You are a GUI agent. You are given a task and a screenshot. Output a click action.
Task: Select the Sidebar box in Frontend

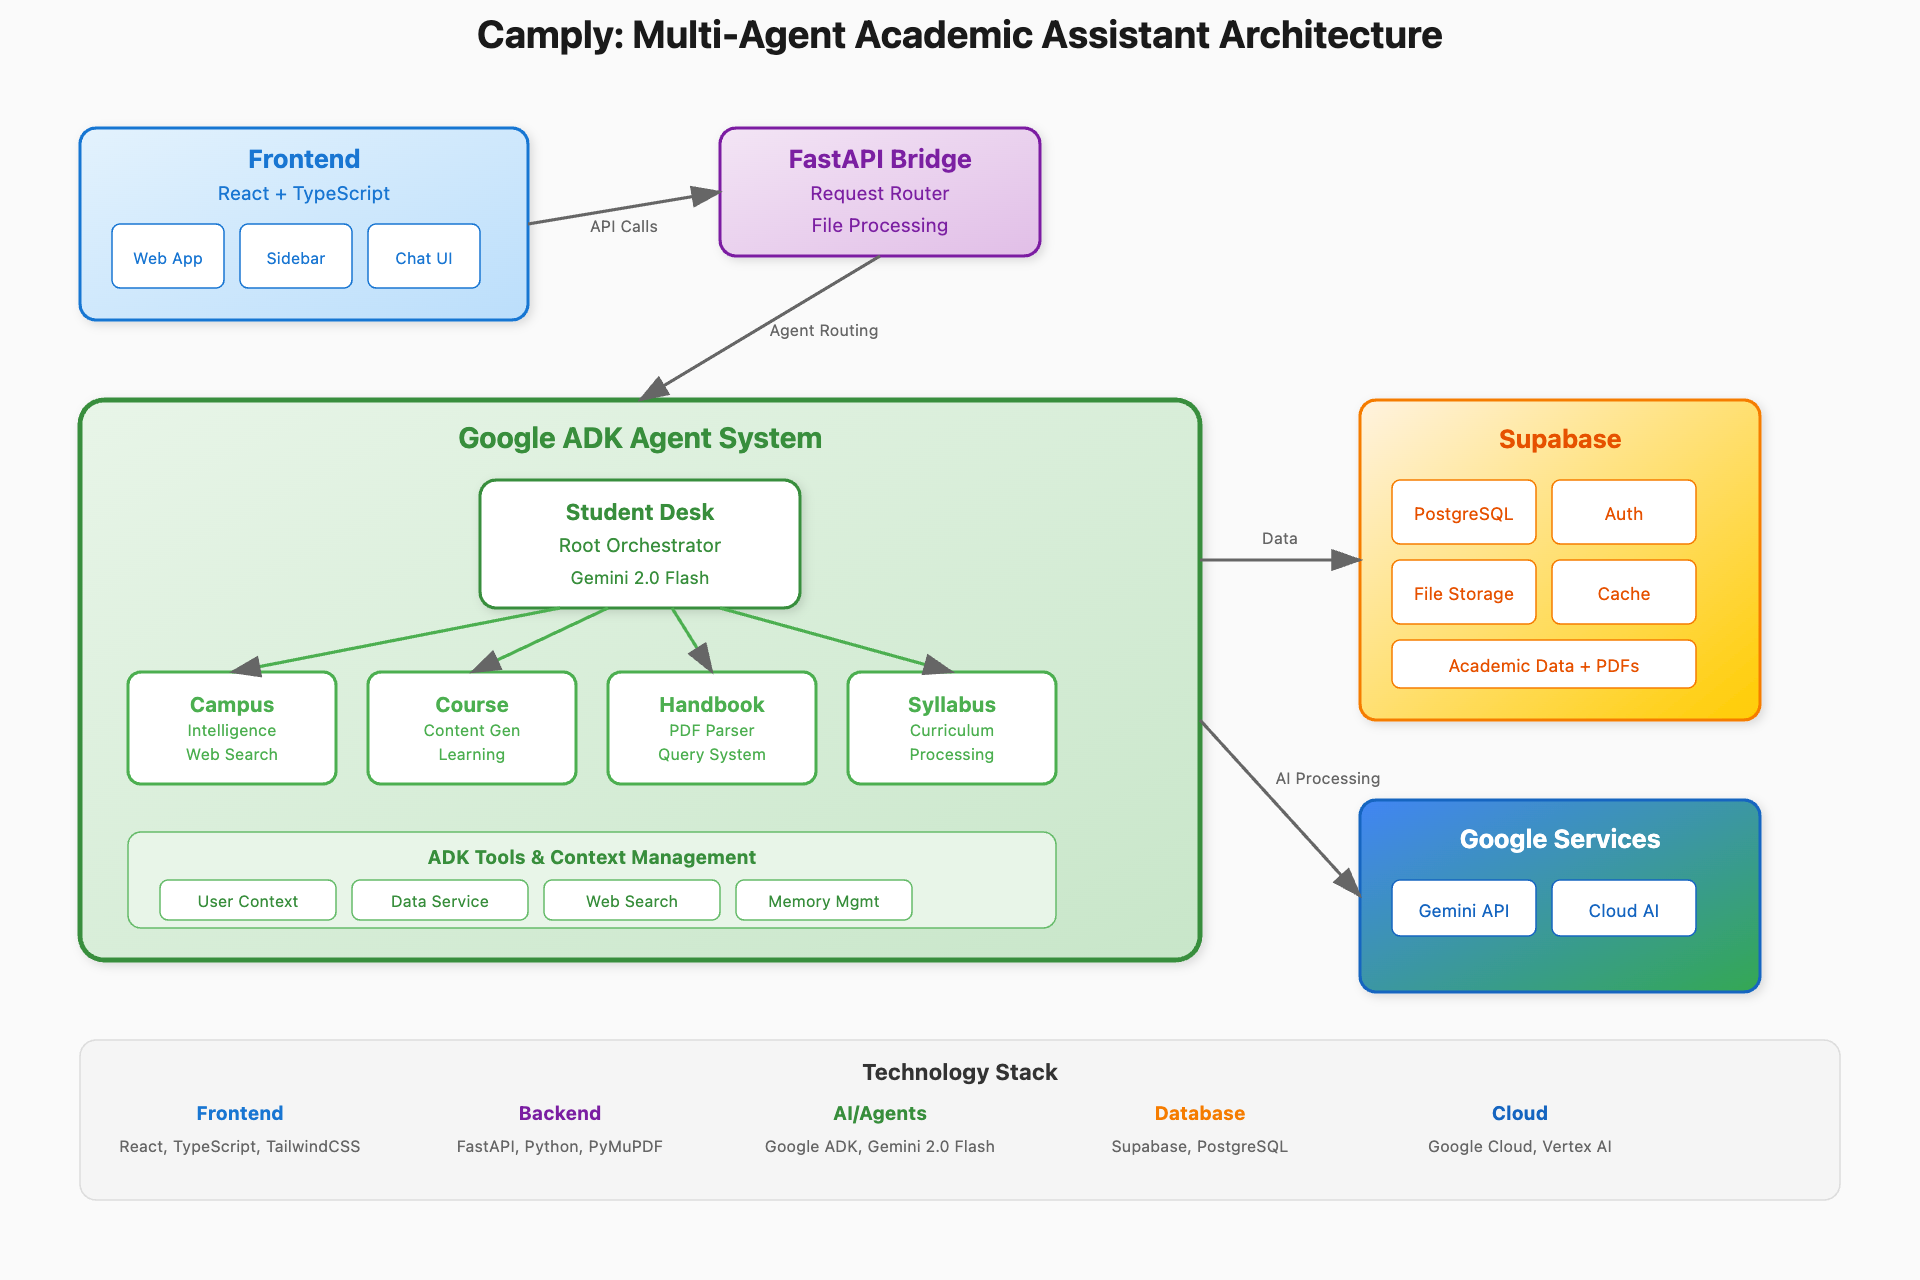point(296,257)
